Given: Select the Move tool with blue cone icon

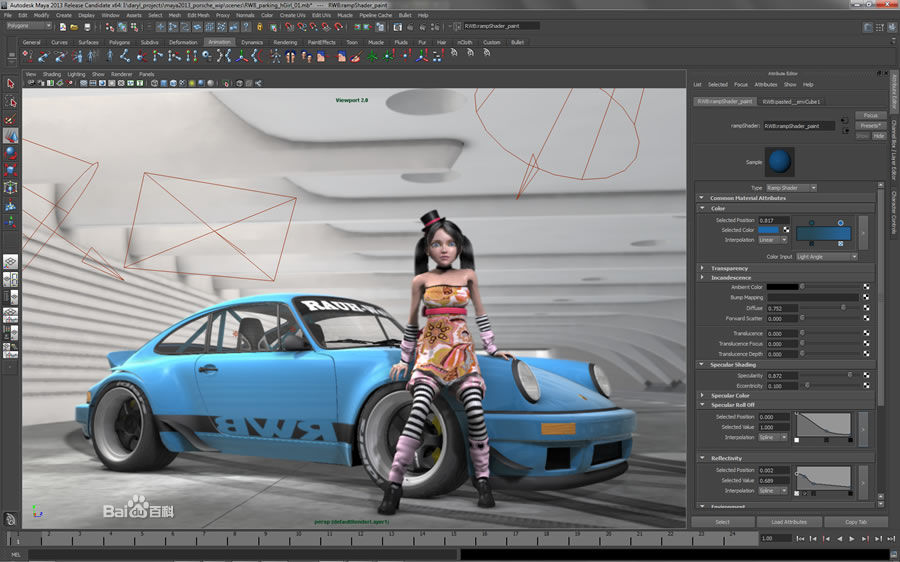Looking at the screenshot, I should click(x=10, y=136).
